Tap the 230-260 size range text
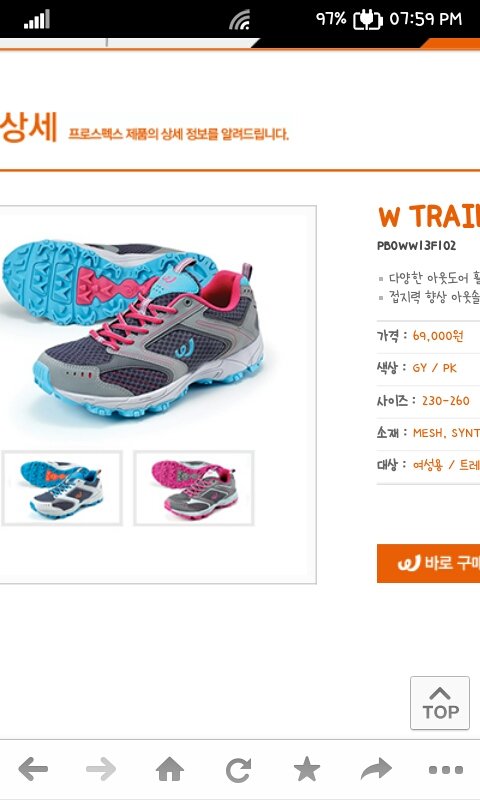Screen dimensions: 480x800 (x=445, y=401)
